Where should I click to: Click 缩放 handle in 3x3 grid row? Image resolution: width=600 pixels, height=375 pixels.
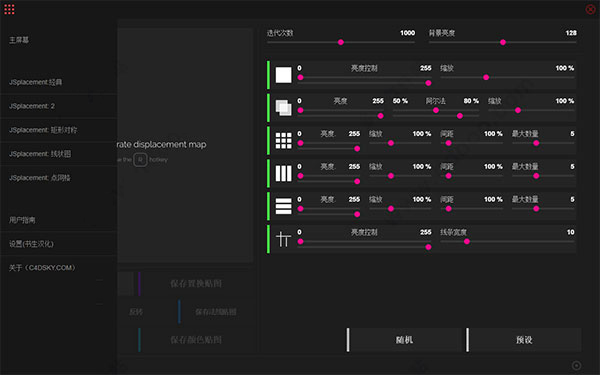point(391,143)
